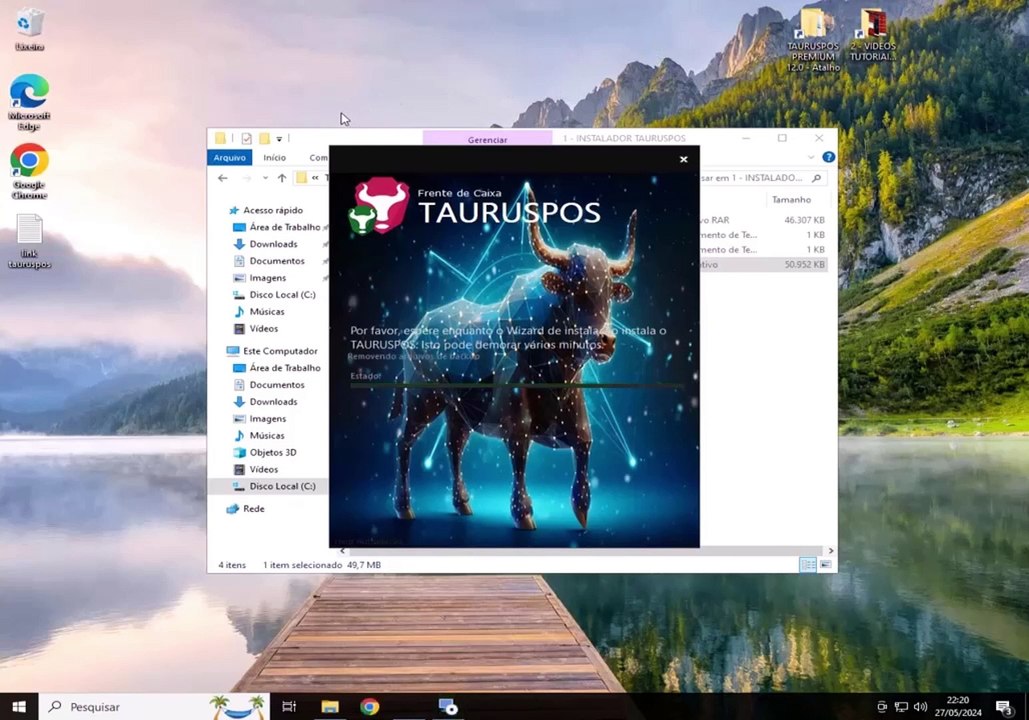This screenshot has width=1029, height=720.
Task: Open the Windows Start menu
Action: (x=19, y=706)
